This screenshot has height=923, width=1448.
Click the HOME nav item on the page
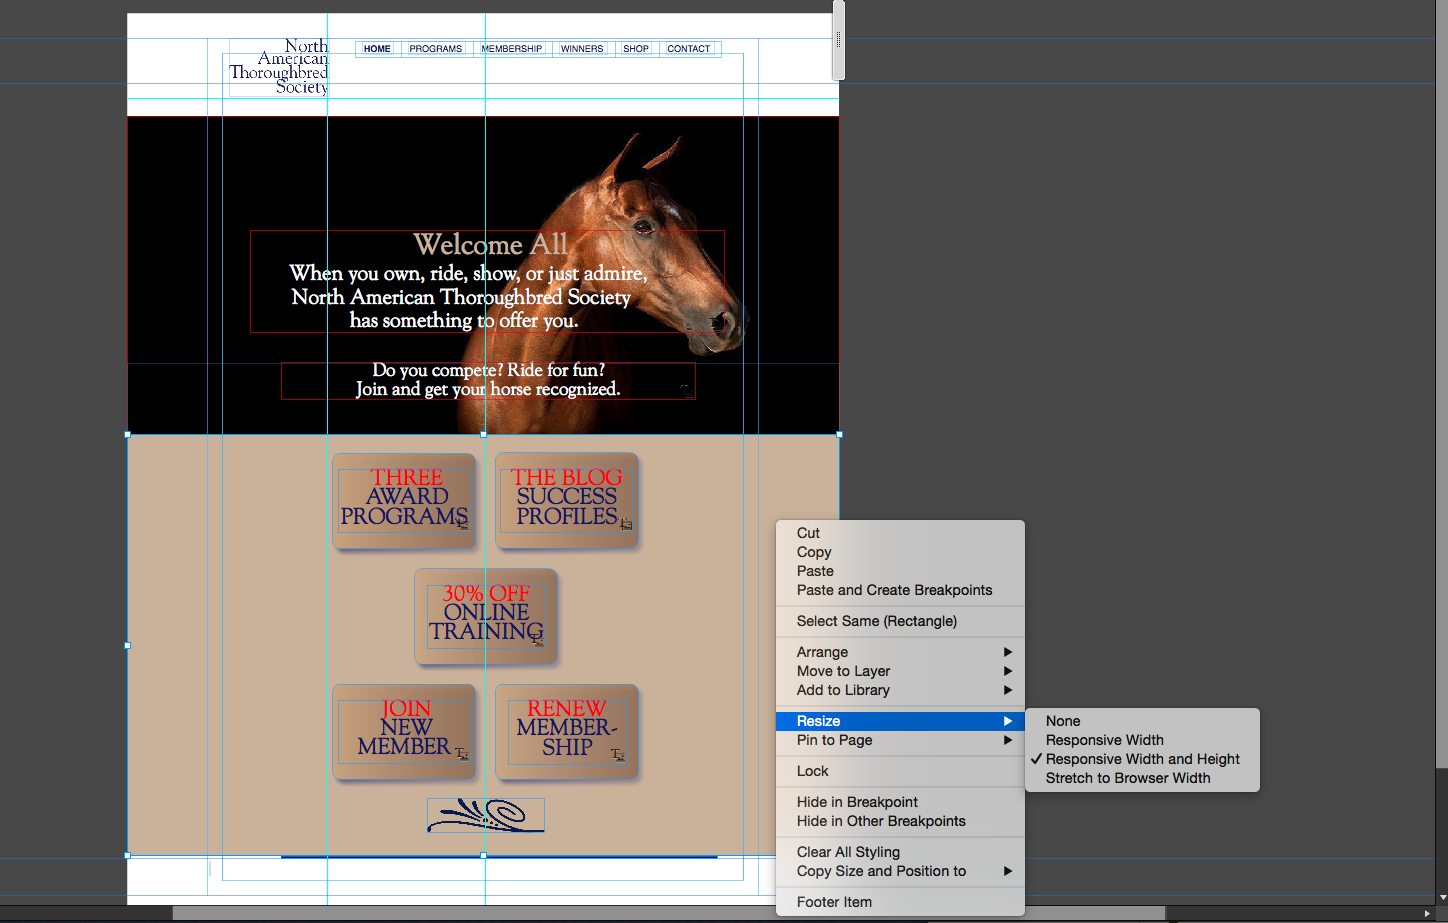pyautogui.click(x=377, y=49)
